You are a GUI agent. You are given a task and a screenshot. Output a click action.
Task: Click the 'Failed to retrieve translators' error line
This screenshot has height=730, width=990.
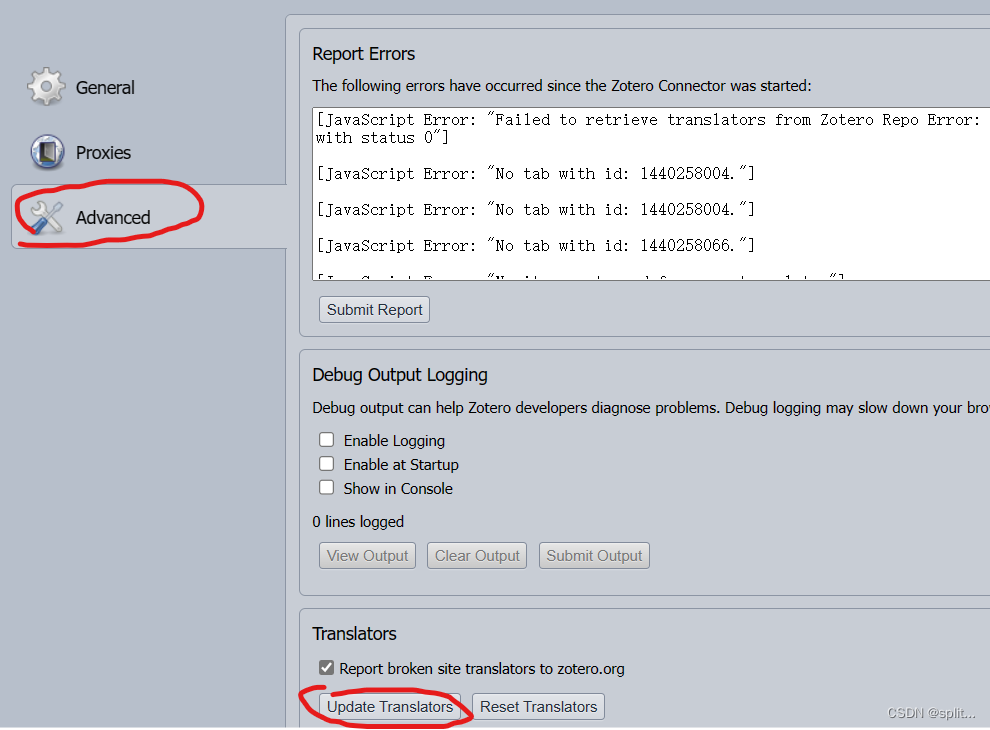tap(648, 128)
